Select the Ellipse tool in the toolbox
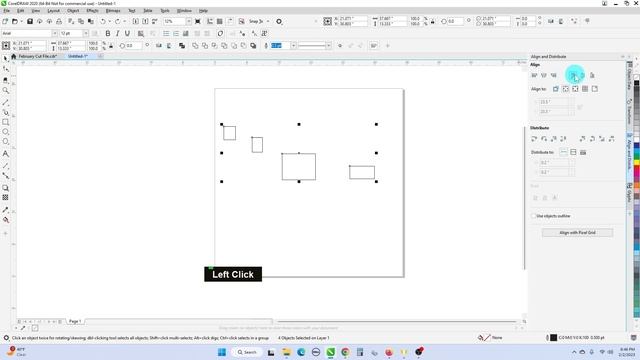The width and height of the screenshot is (640, 360). [5, 132]
